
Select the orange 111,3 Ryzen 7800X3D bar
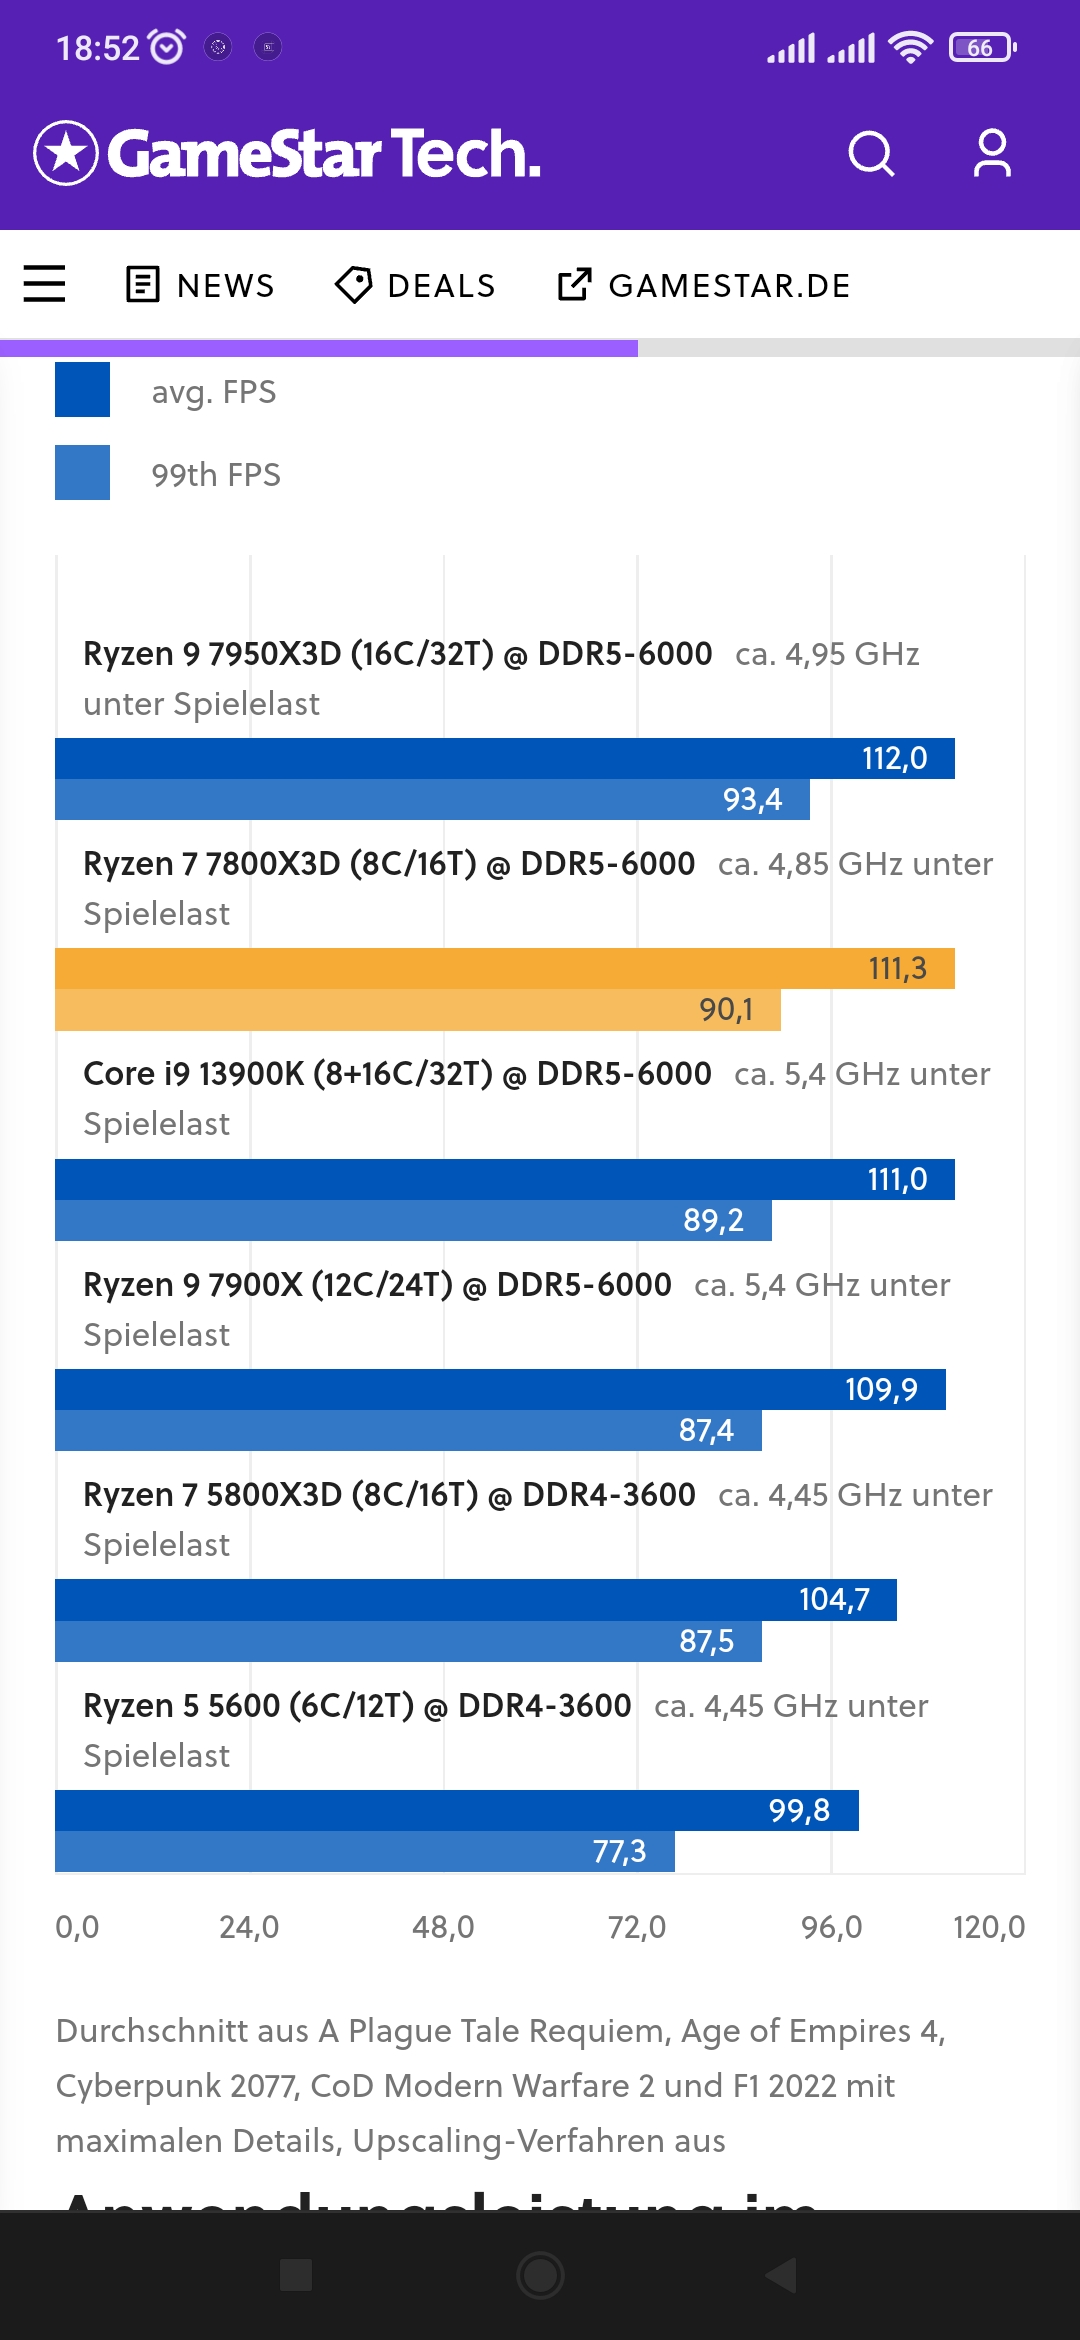505,968
